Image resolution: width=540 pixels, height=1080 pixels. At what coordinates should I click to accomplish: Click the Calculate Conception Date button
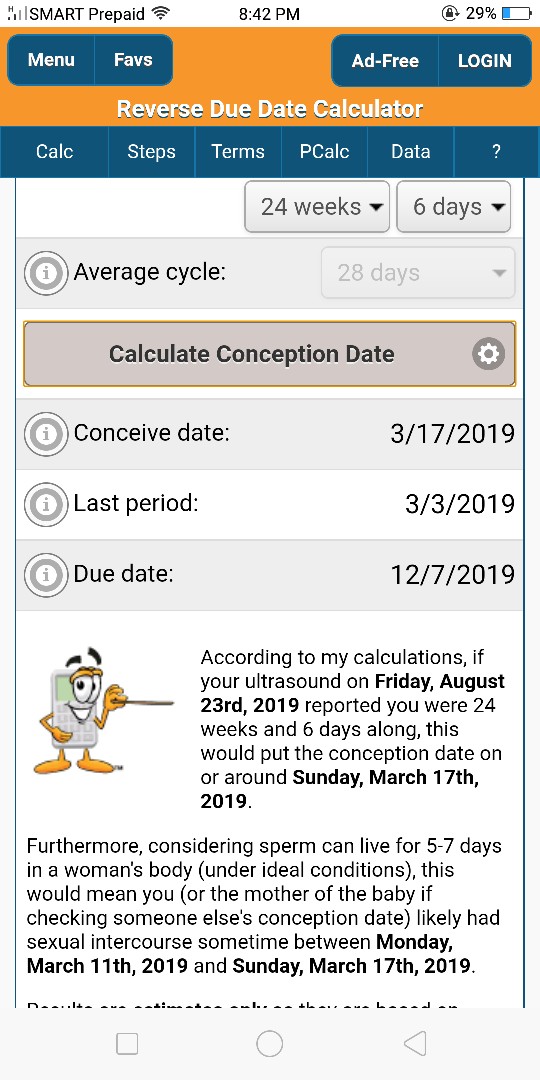[x=269, y=354]
